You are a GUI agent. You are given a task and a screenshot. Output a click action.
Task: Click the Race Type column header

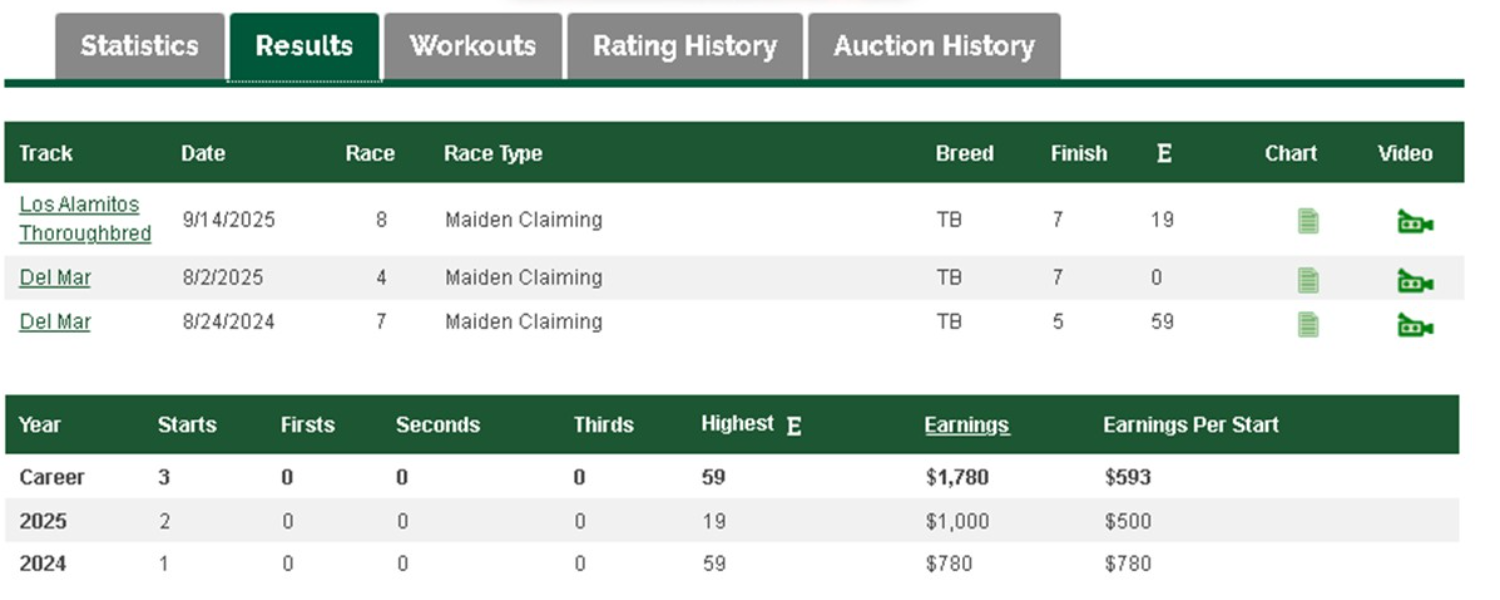pos(493,154)
